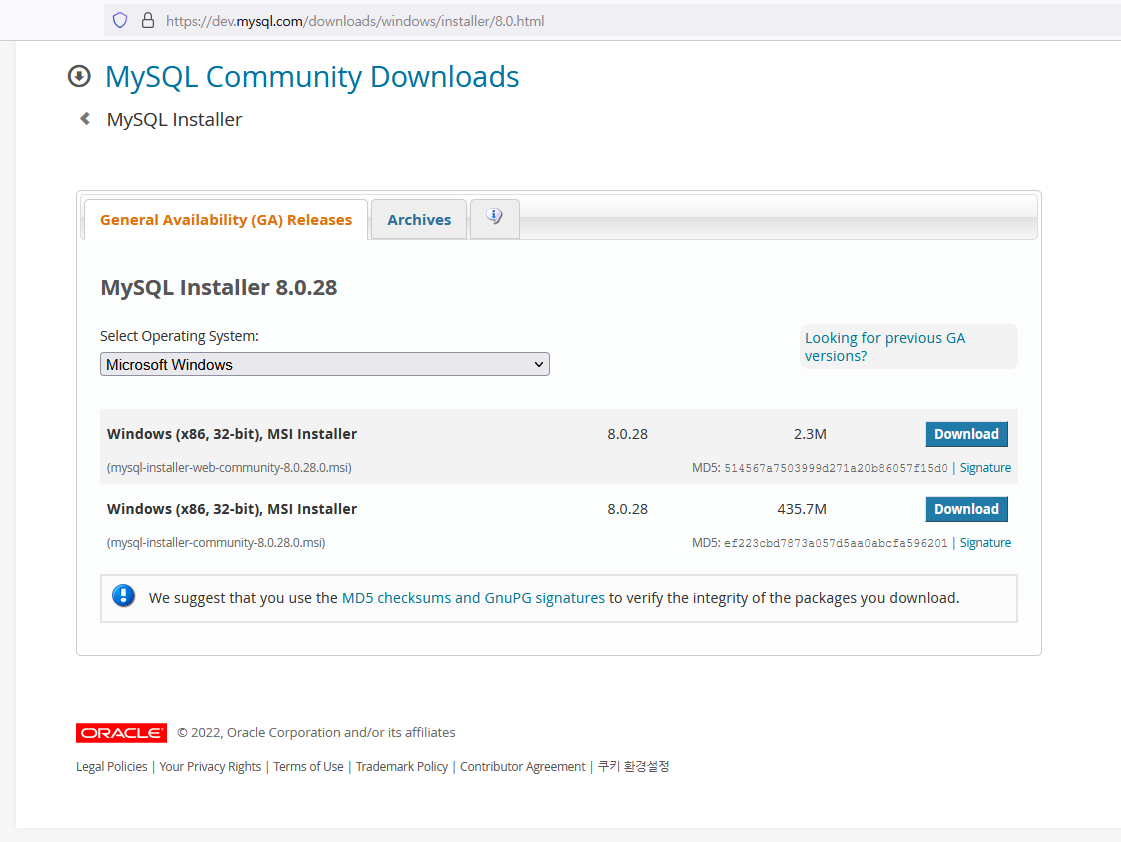Open the 쿠키 환경설정 cookie settings link
The height and width of the screenshot is (842, 1121).
click(x=633, y=766)
